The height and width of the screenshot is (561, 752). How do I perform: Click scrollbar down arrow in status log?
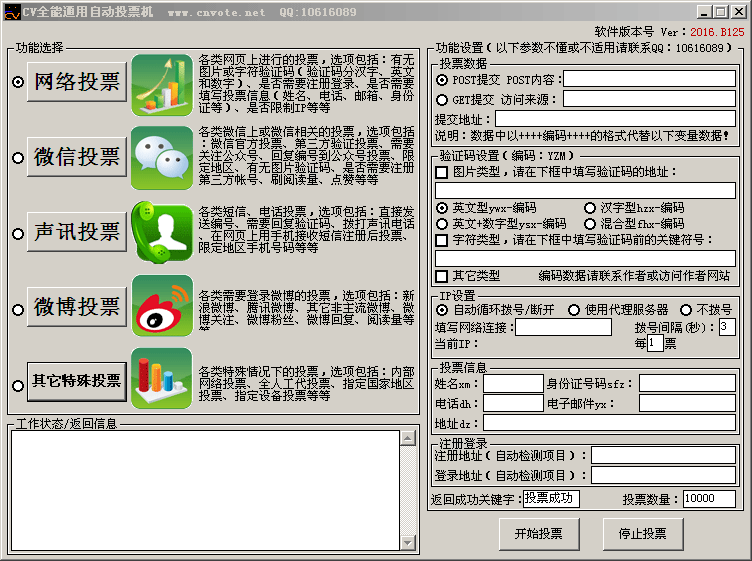tap(408, 543)
